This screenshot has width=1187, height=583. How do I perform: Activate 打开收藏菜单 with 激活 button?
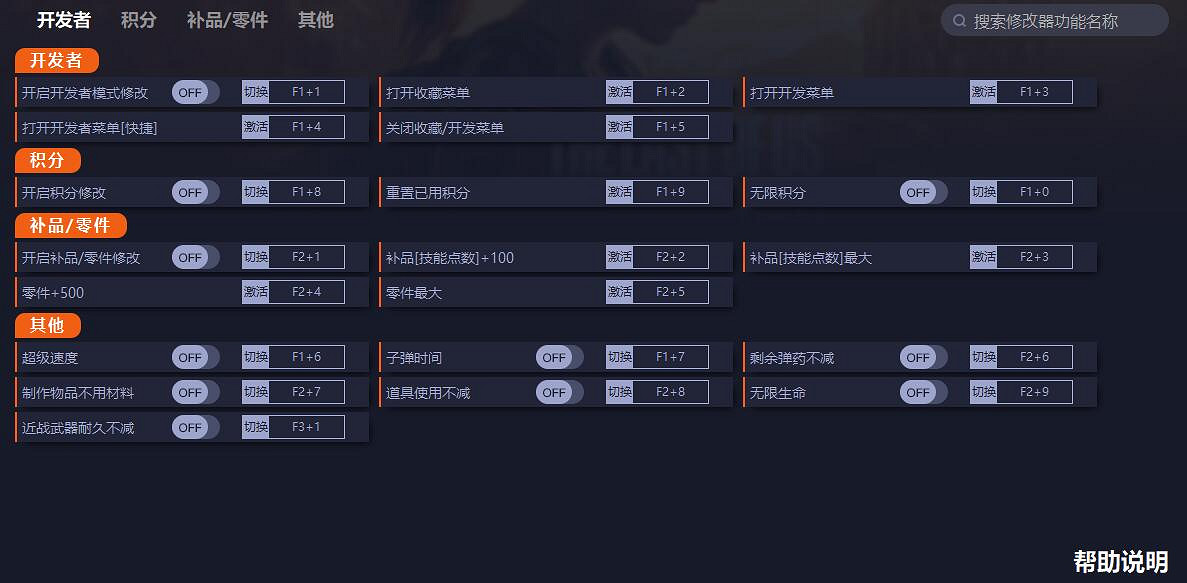coord(619,91)
